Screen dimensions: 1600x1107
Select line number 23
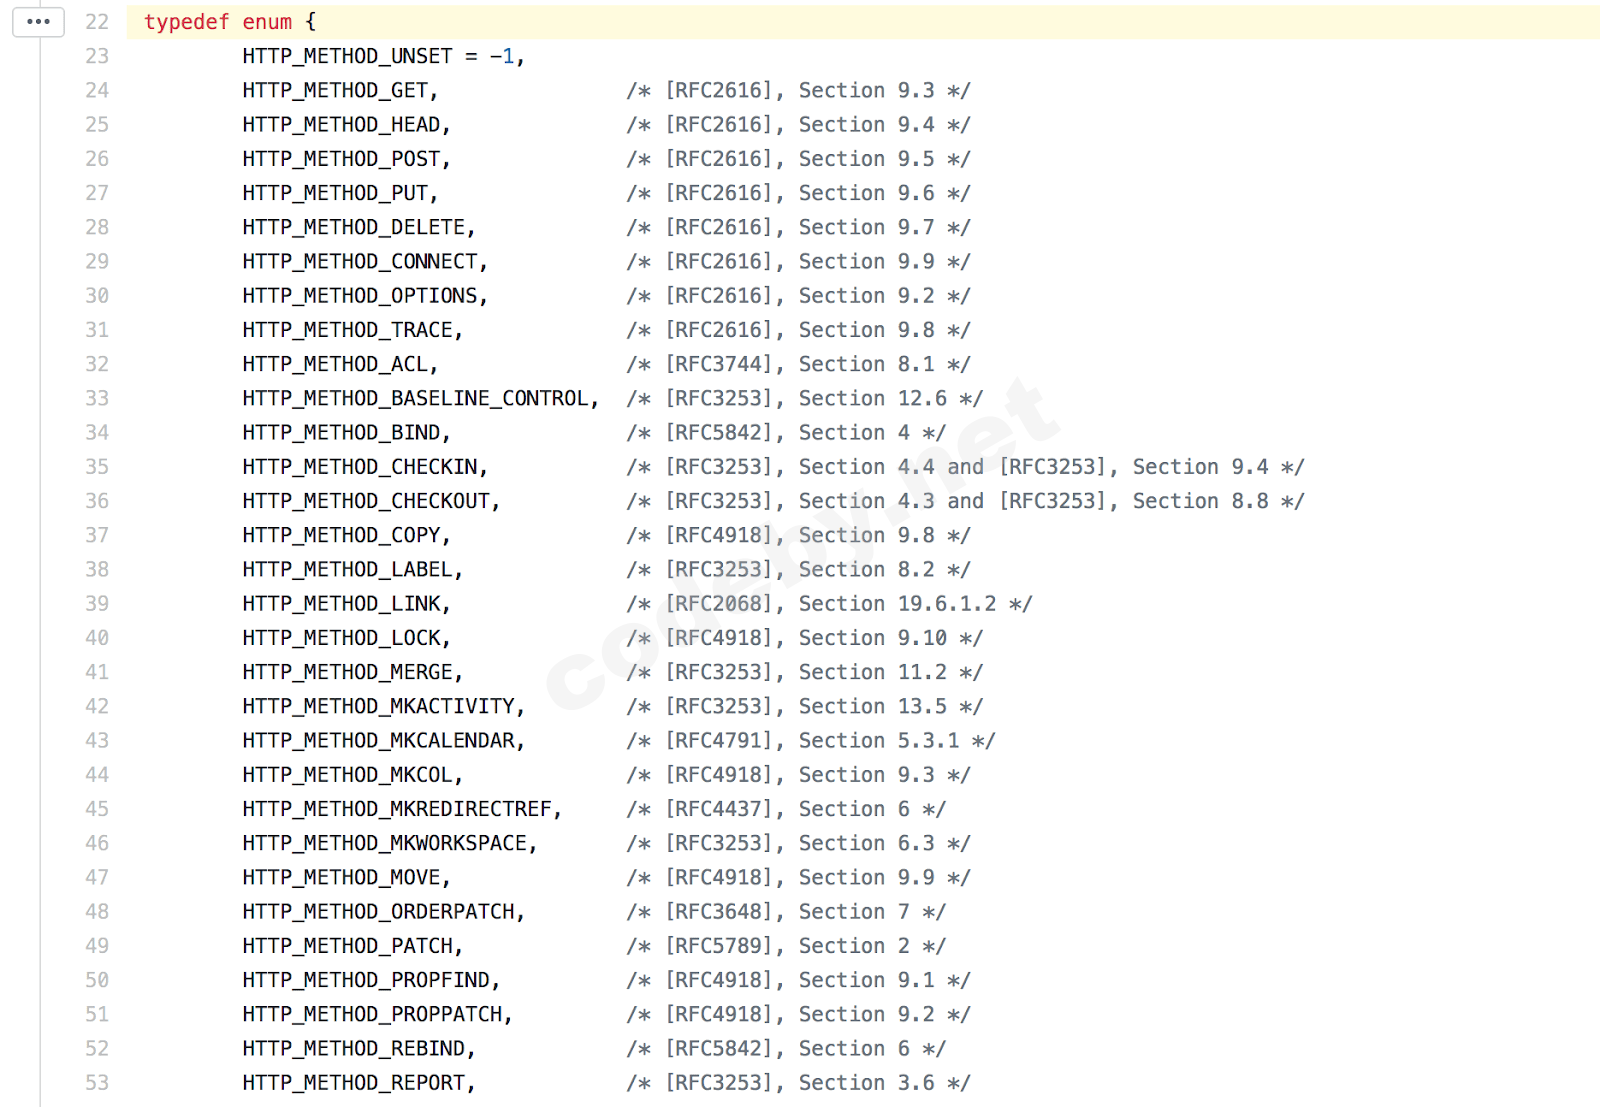(97, 56)
